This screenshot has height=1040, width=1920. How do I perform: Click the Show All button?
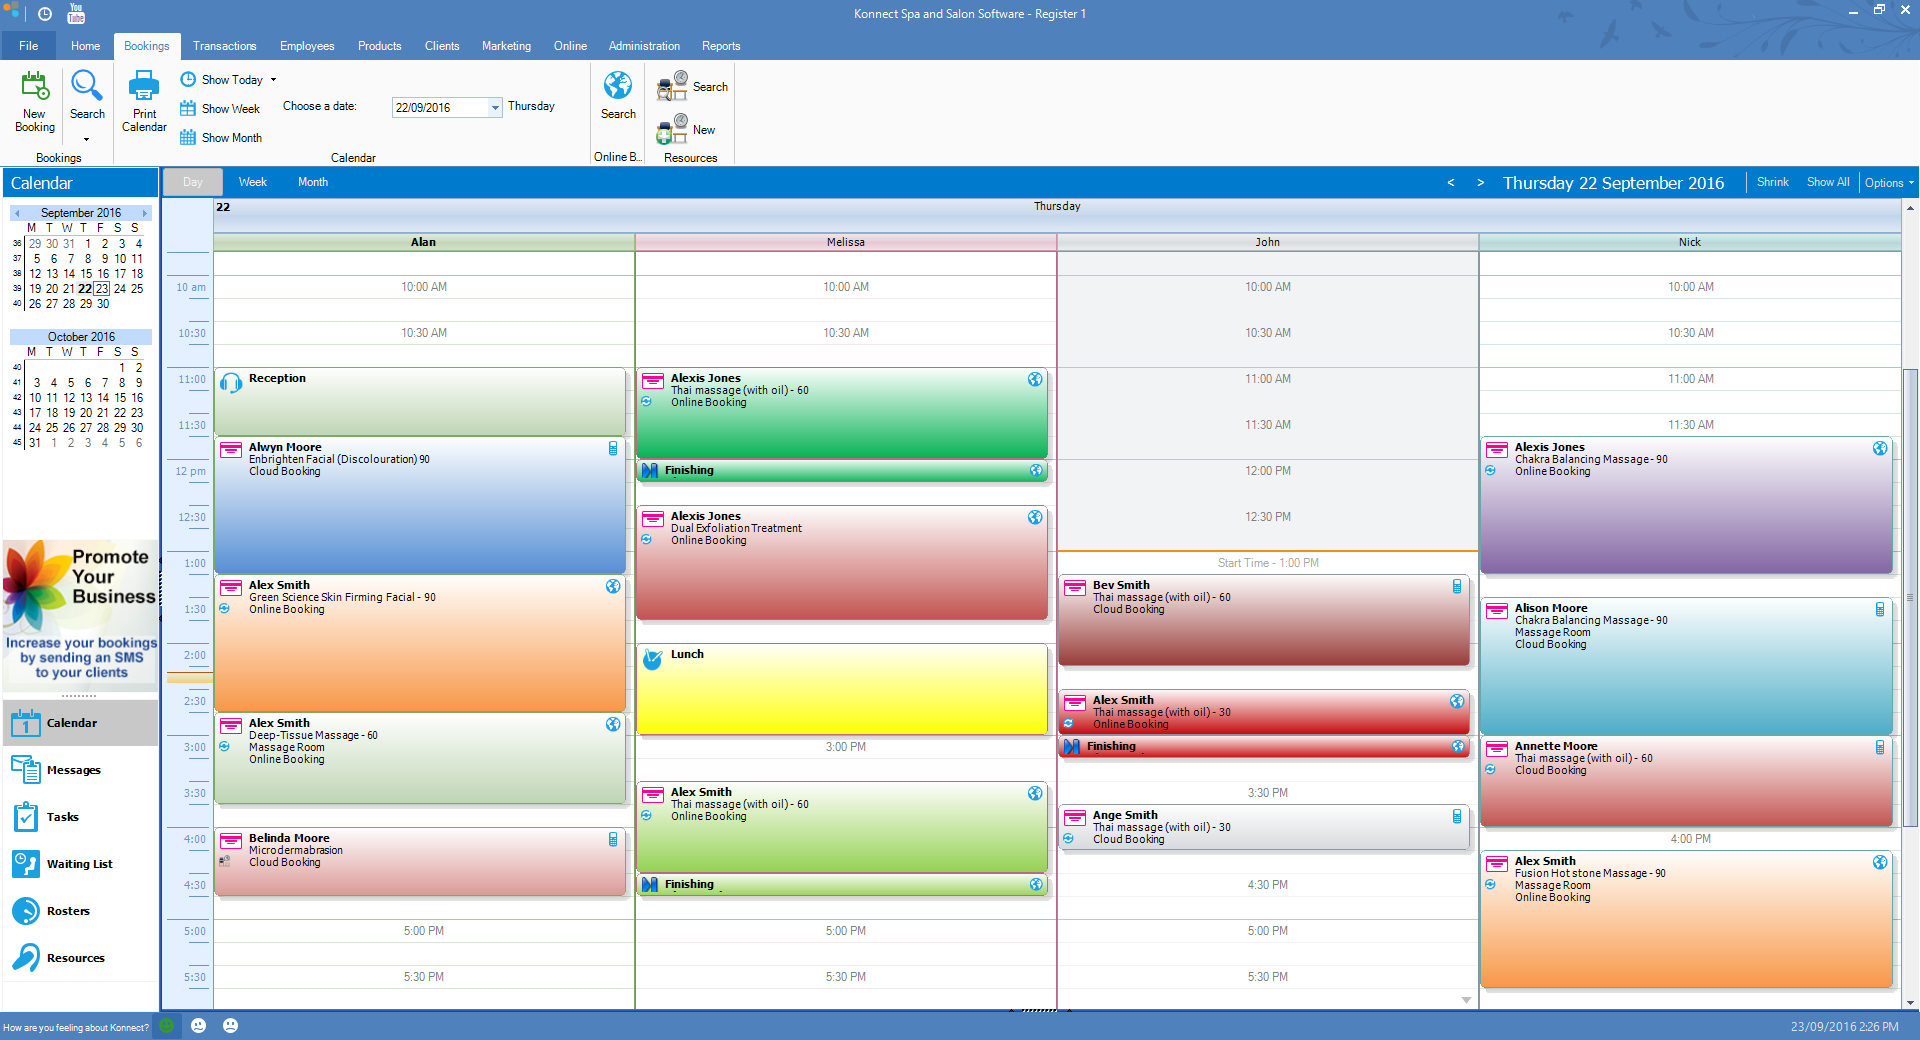(x=1827, y=182)
